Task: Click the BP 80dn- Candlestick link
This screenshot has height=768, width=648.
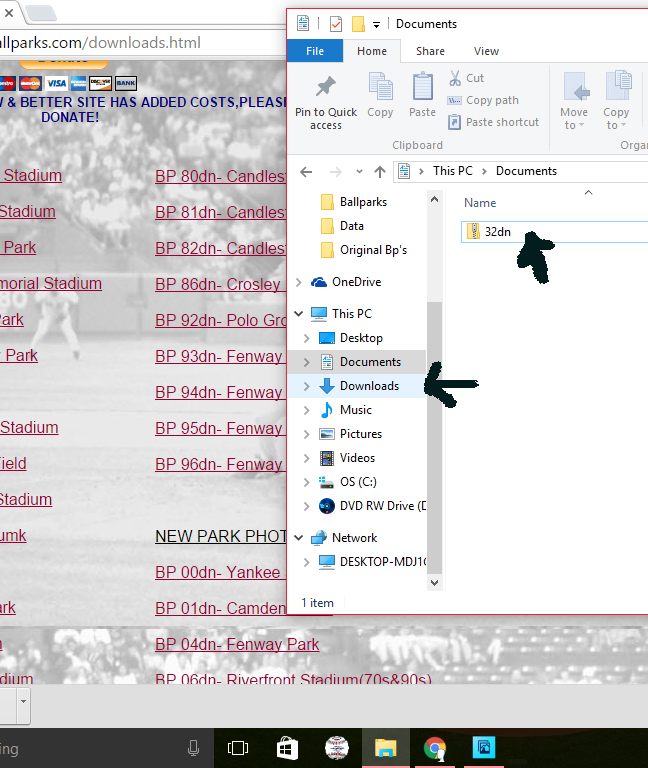Action: (220, 176)
